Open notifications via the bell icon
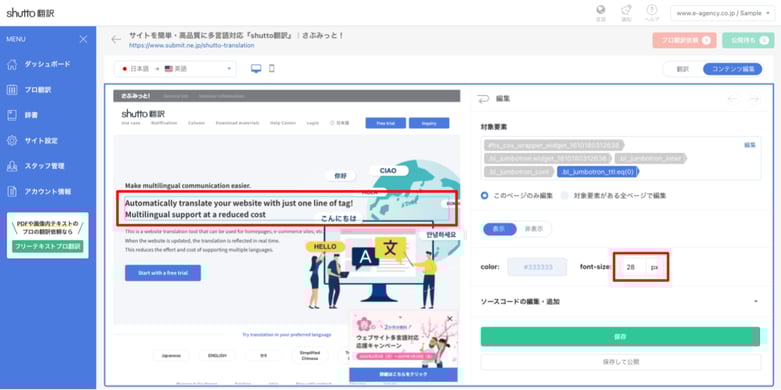 click(x=626, y=10)
